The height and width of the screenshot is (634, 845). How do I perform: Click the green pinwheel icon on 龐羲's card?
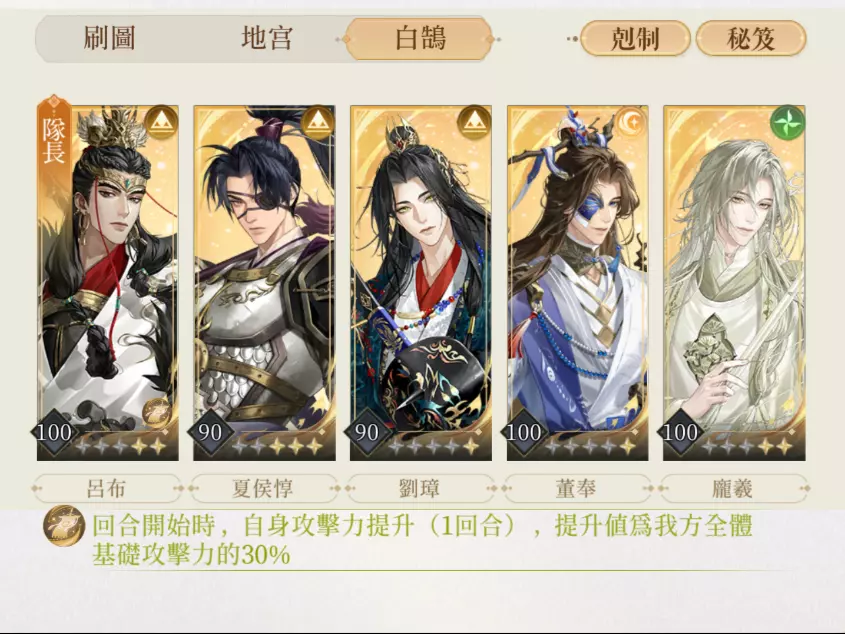(787, 122)
